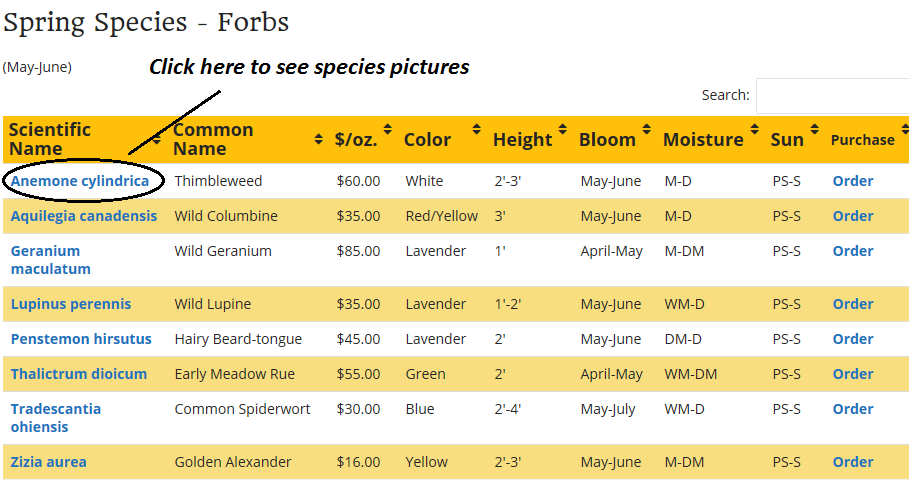Sort by Moisture column arrows

pyautogui.click(x=754, y=129)
